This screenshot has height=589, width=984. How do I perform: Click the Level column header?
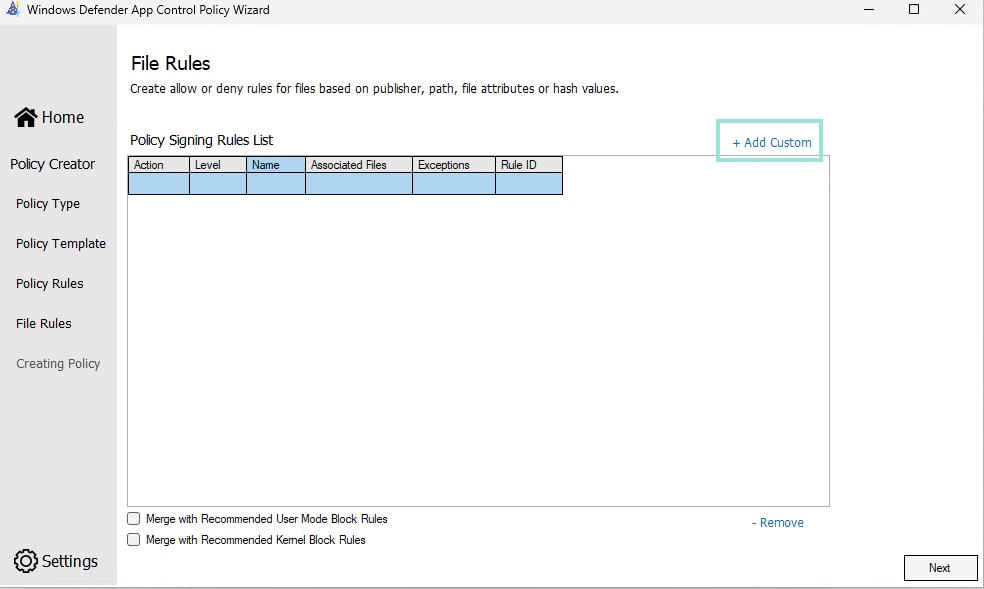coord(217,165)
